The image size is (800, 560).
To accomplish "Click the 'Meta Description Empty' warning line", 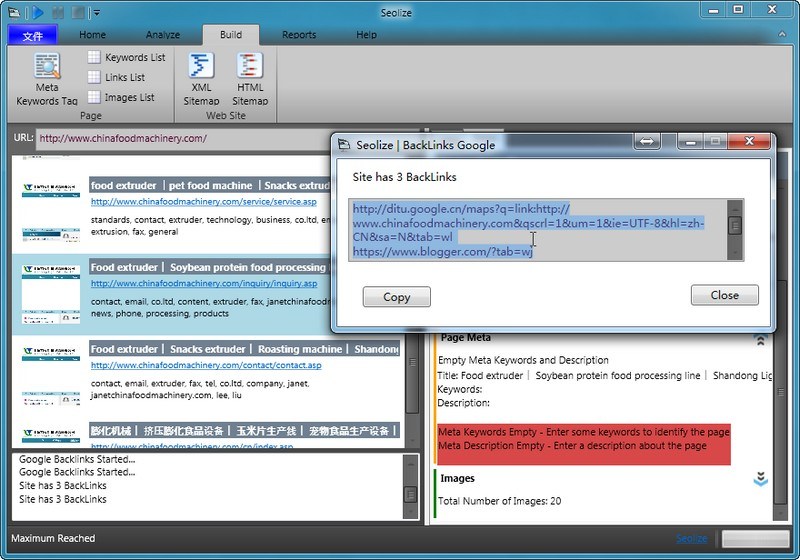I will point(572,446).
